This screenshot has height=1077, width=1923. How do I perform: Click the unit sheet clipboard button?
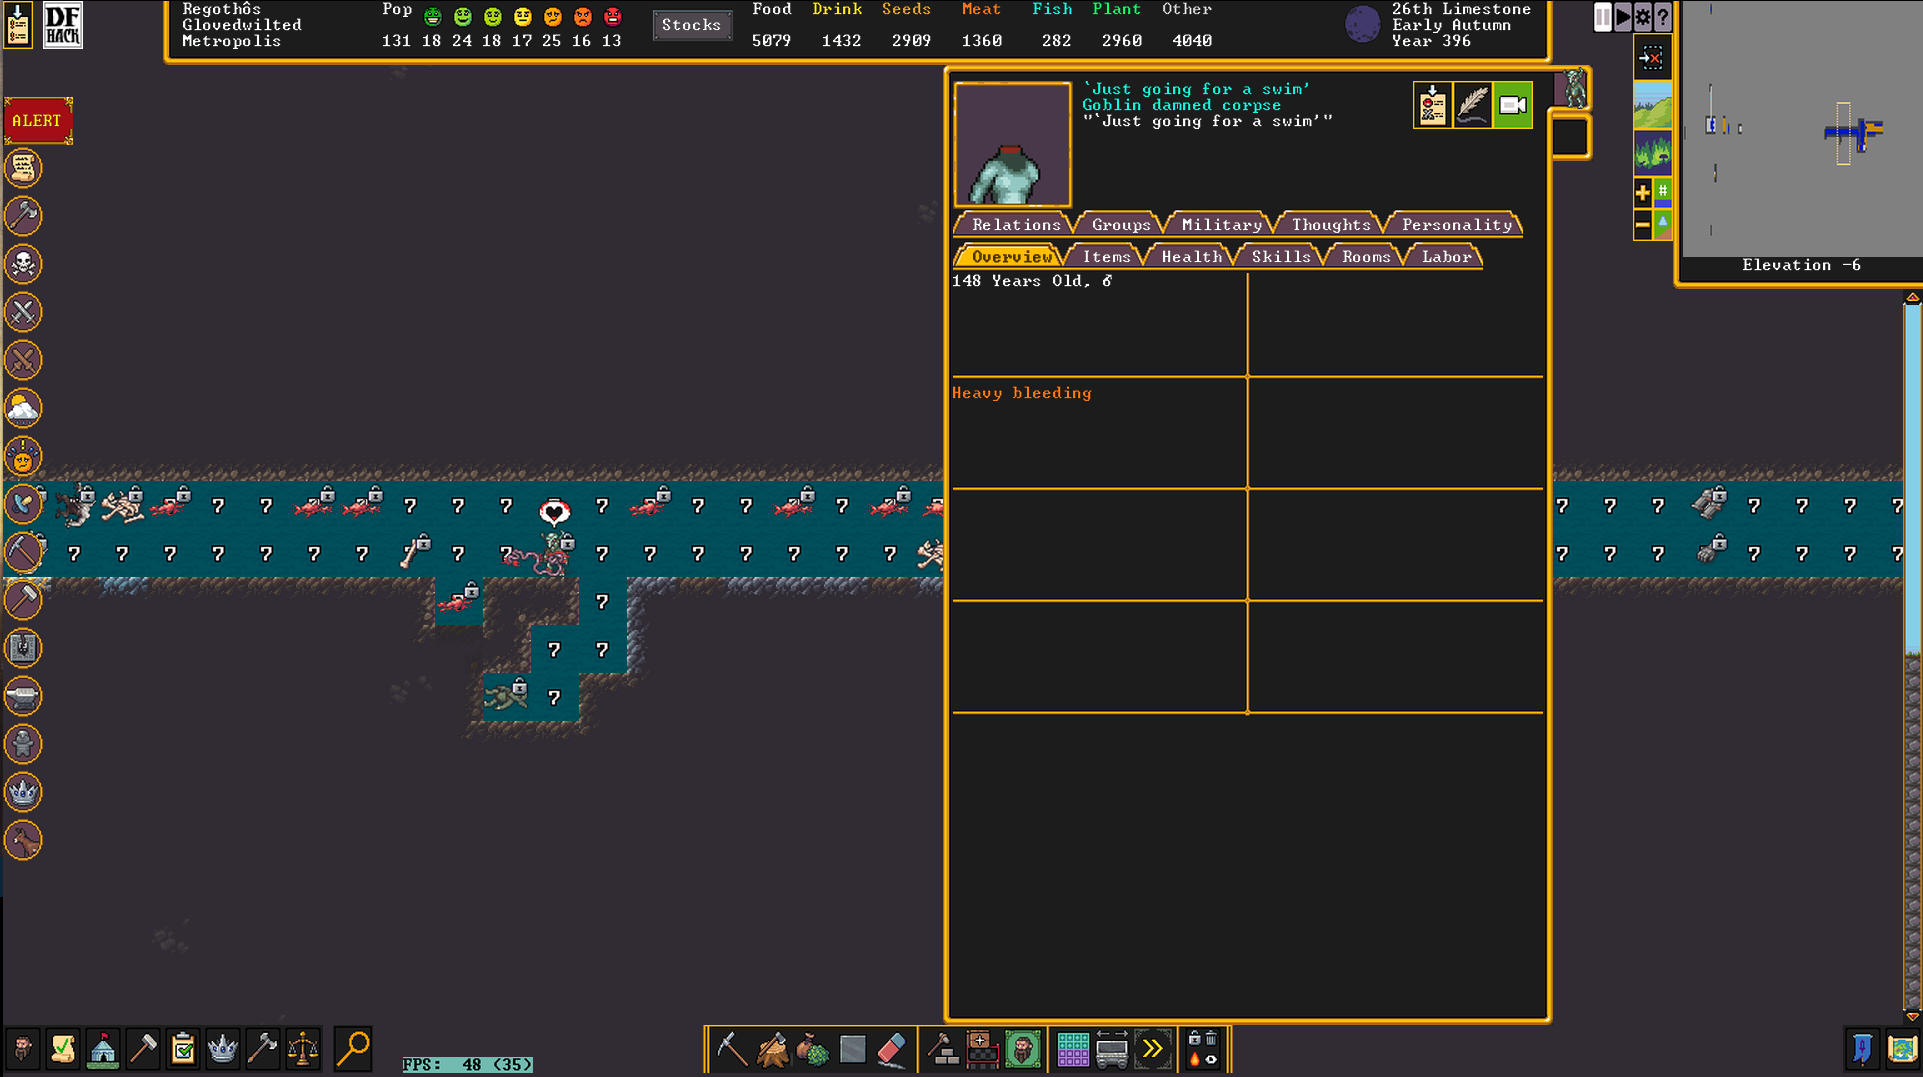pos(1433,105)
